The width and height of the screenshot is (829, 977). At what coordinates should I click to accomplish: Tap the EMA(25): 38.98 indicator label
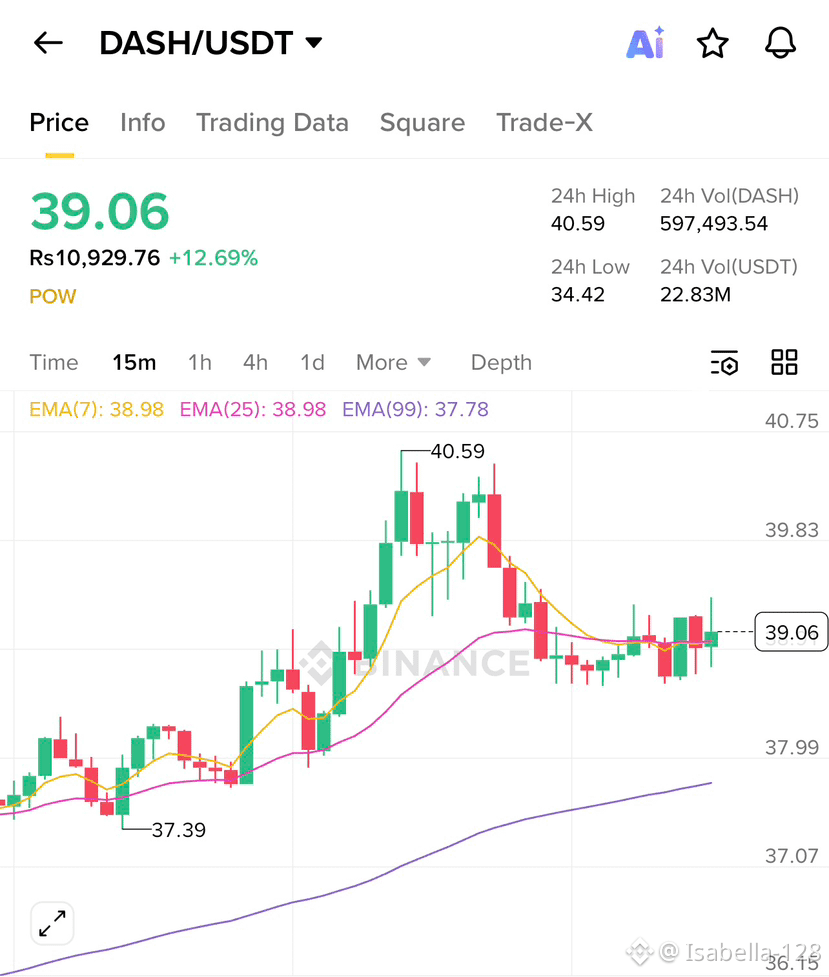click(x=253, y=409)
